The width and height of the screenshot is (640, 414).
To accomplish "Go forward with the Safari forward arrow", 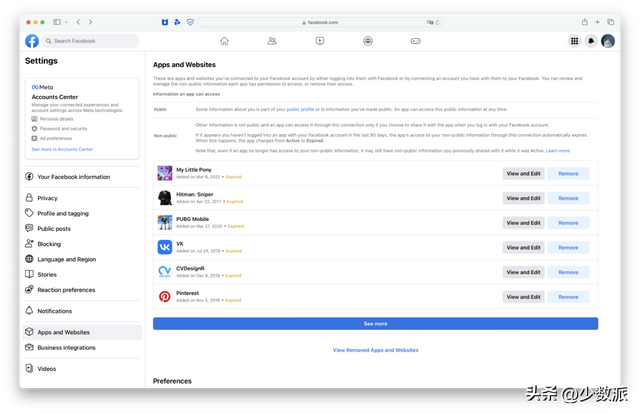I will tap(91, 22).
